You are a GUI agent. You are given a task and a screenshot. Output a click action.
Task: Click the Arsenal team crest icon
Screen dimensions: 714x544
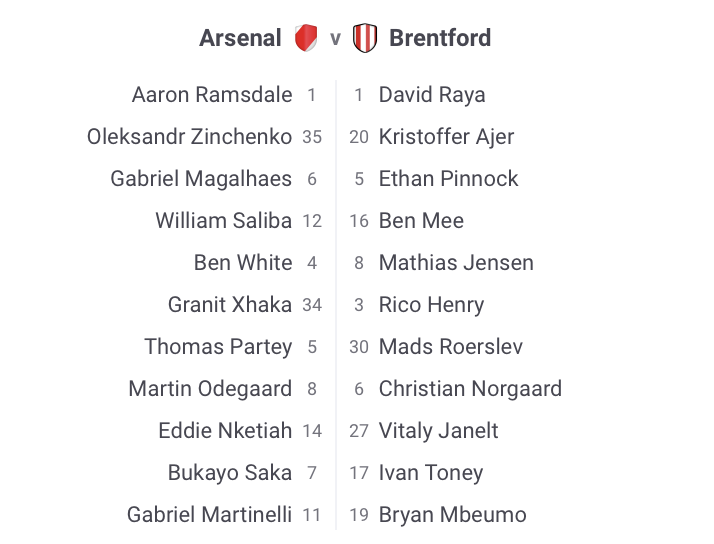coord(306,39)
